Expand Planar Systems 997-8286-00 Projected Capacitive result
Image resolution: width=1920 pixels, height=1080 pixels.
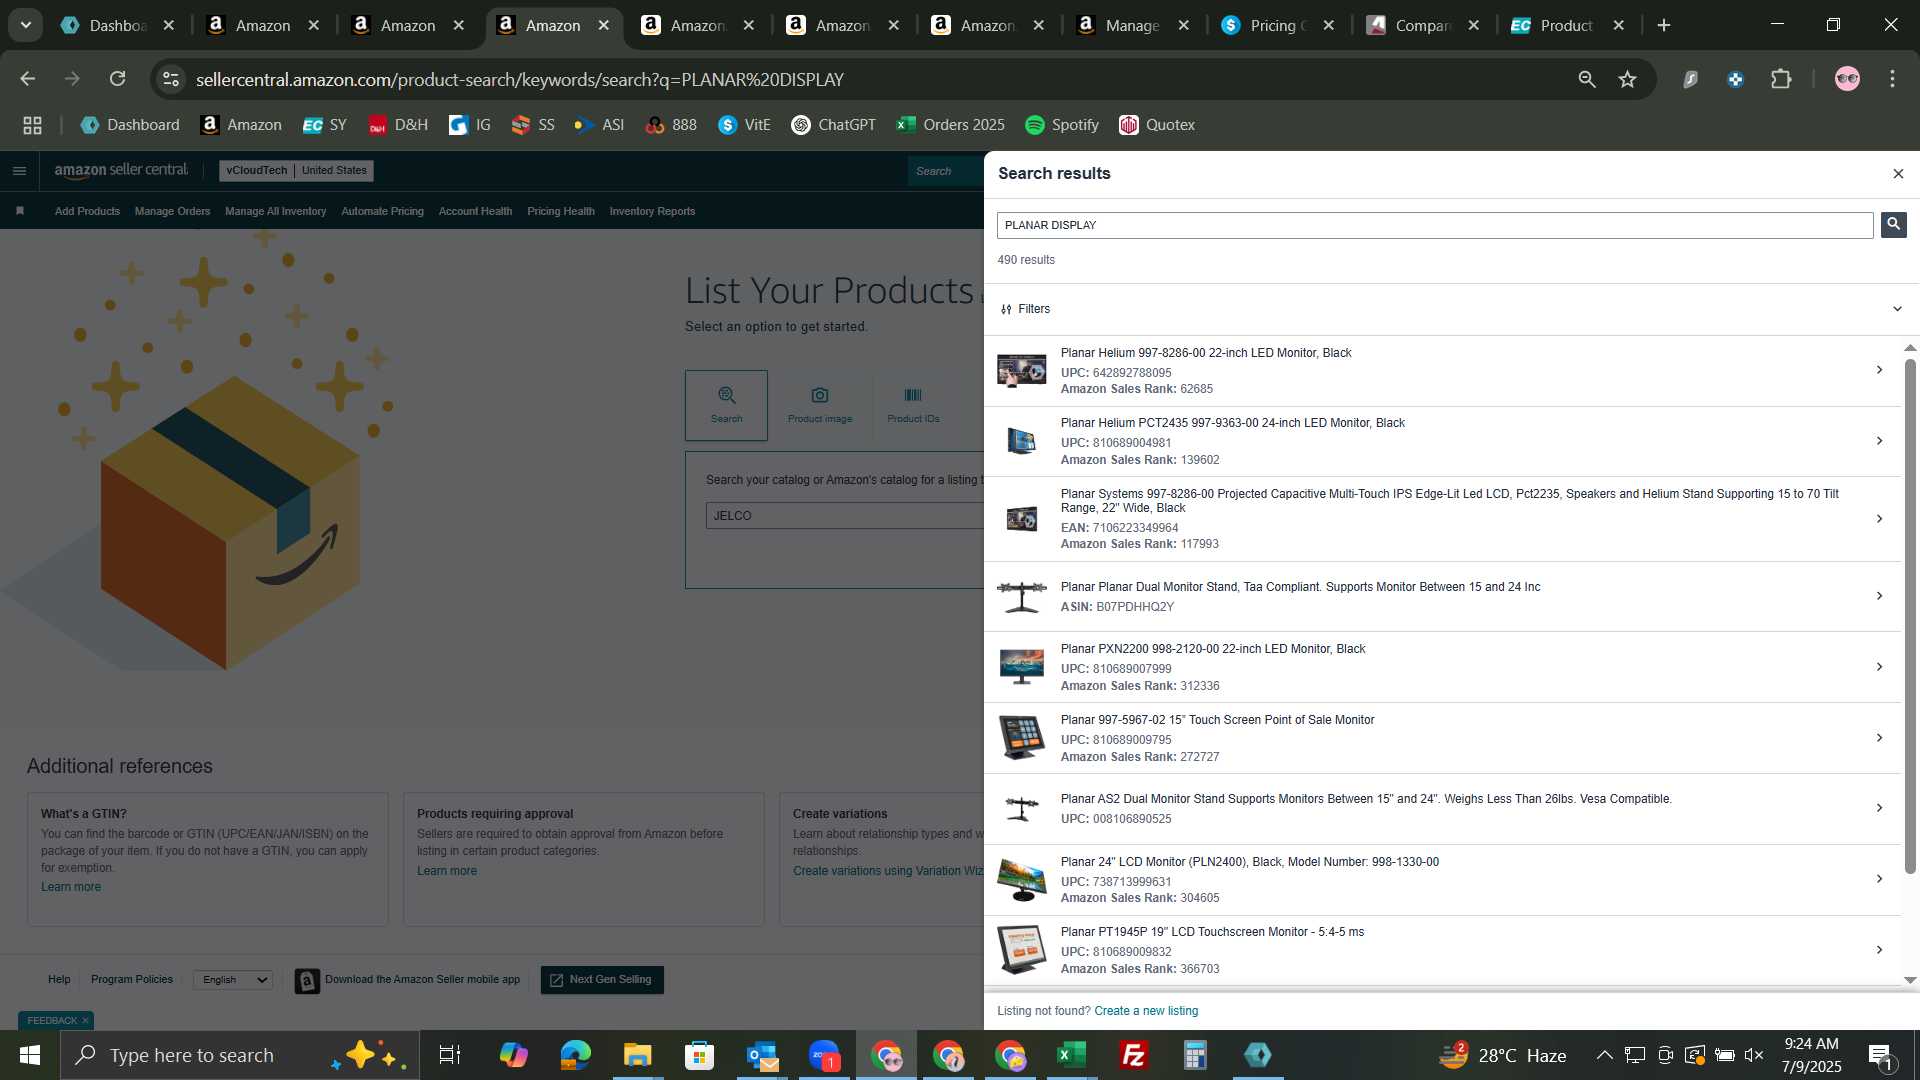1879,519
